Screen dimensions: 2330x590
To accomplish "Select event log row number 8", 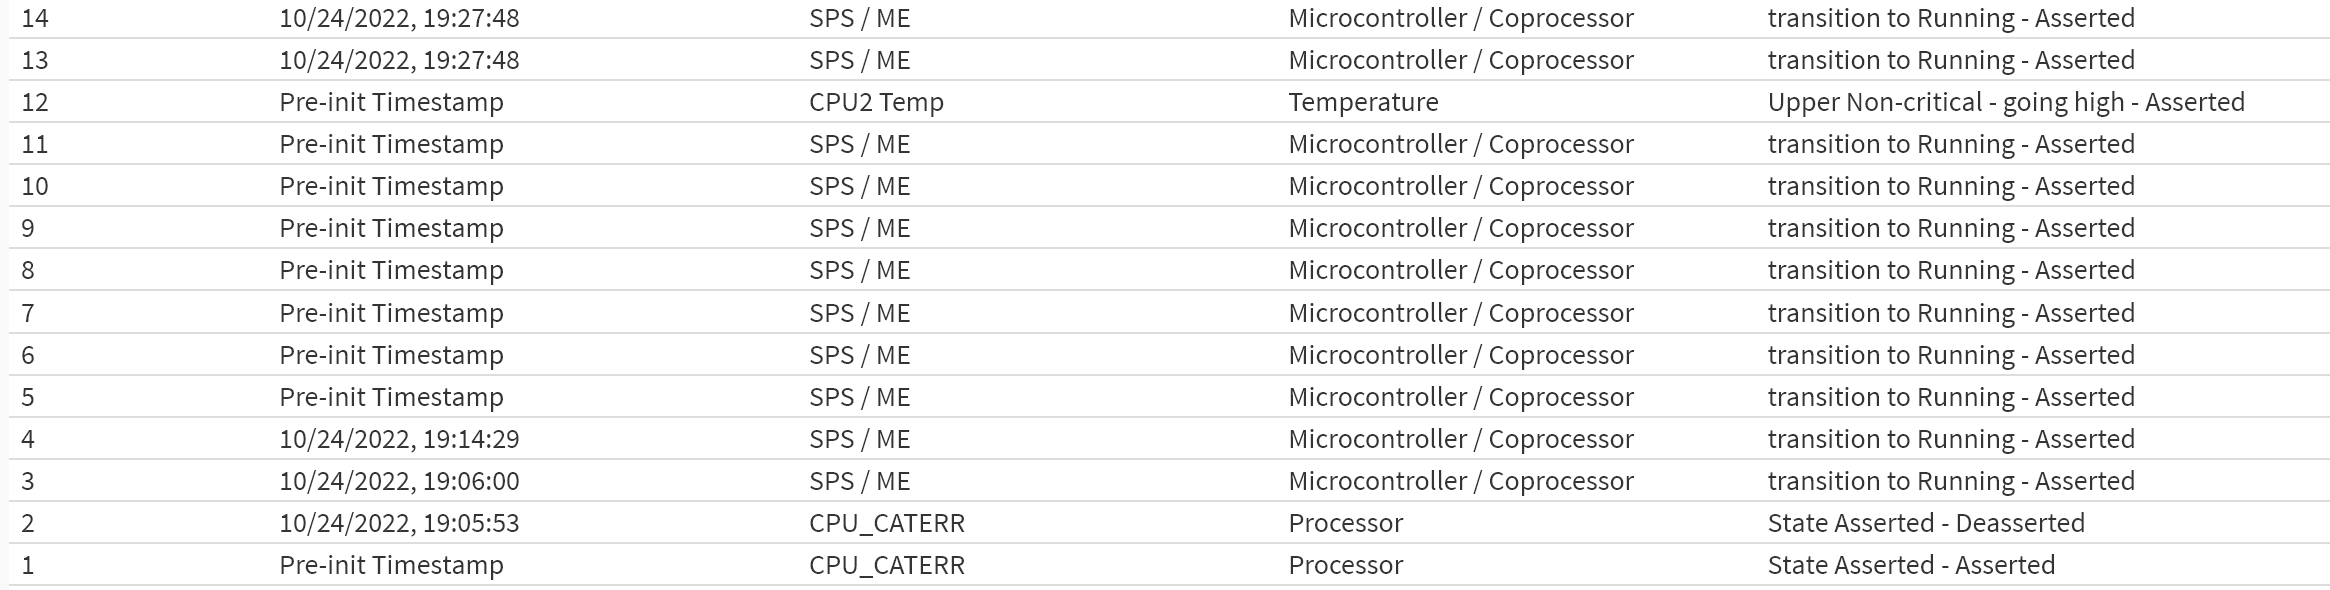I will [1169, 270].
